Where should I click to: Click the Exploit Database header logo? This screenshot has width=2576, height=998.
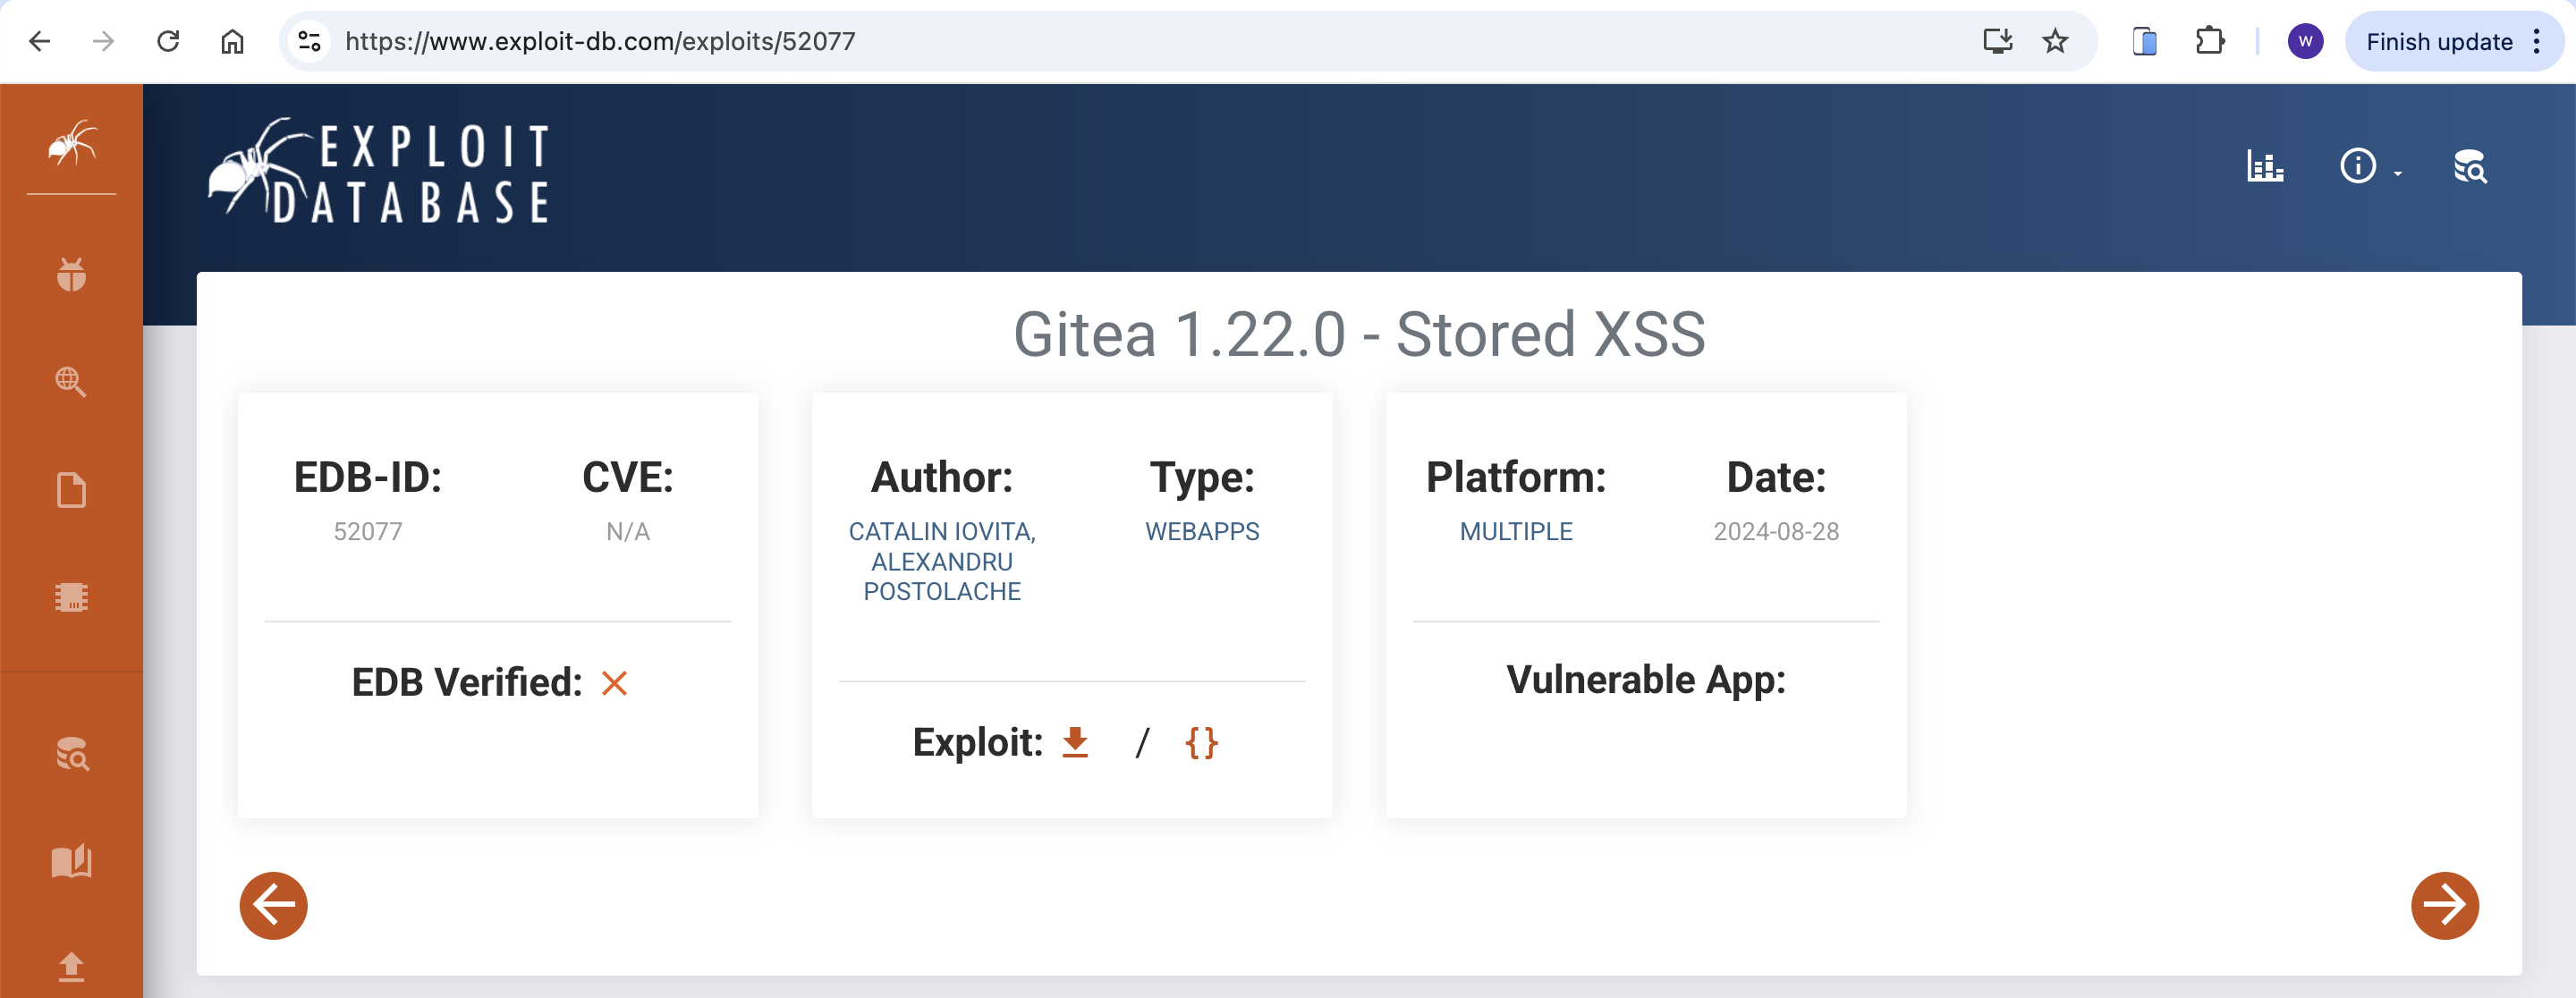point(378,171)
